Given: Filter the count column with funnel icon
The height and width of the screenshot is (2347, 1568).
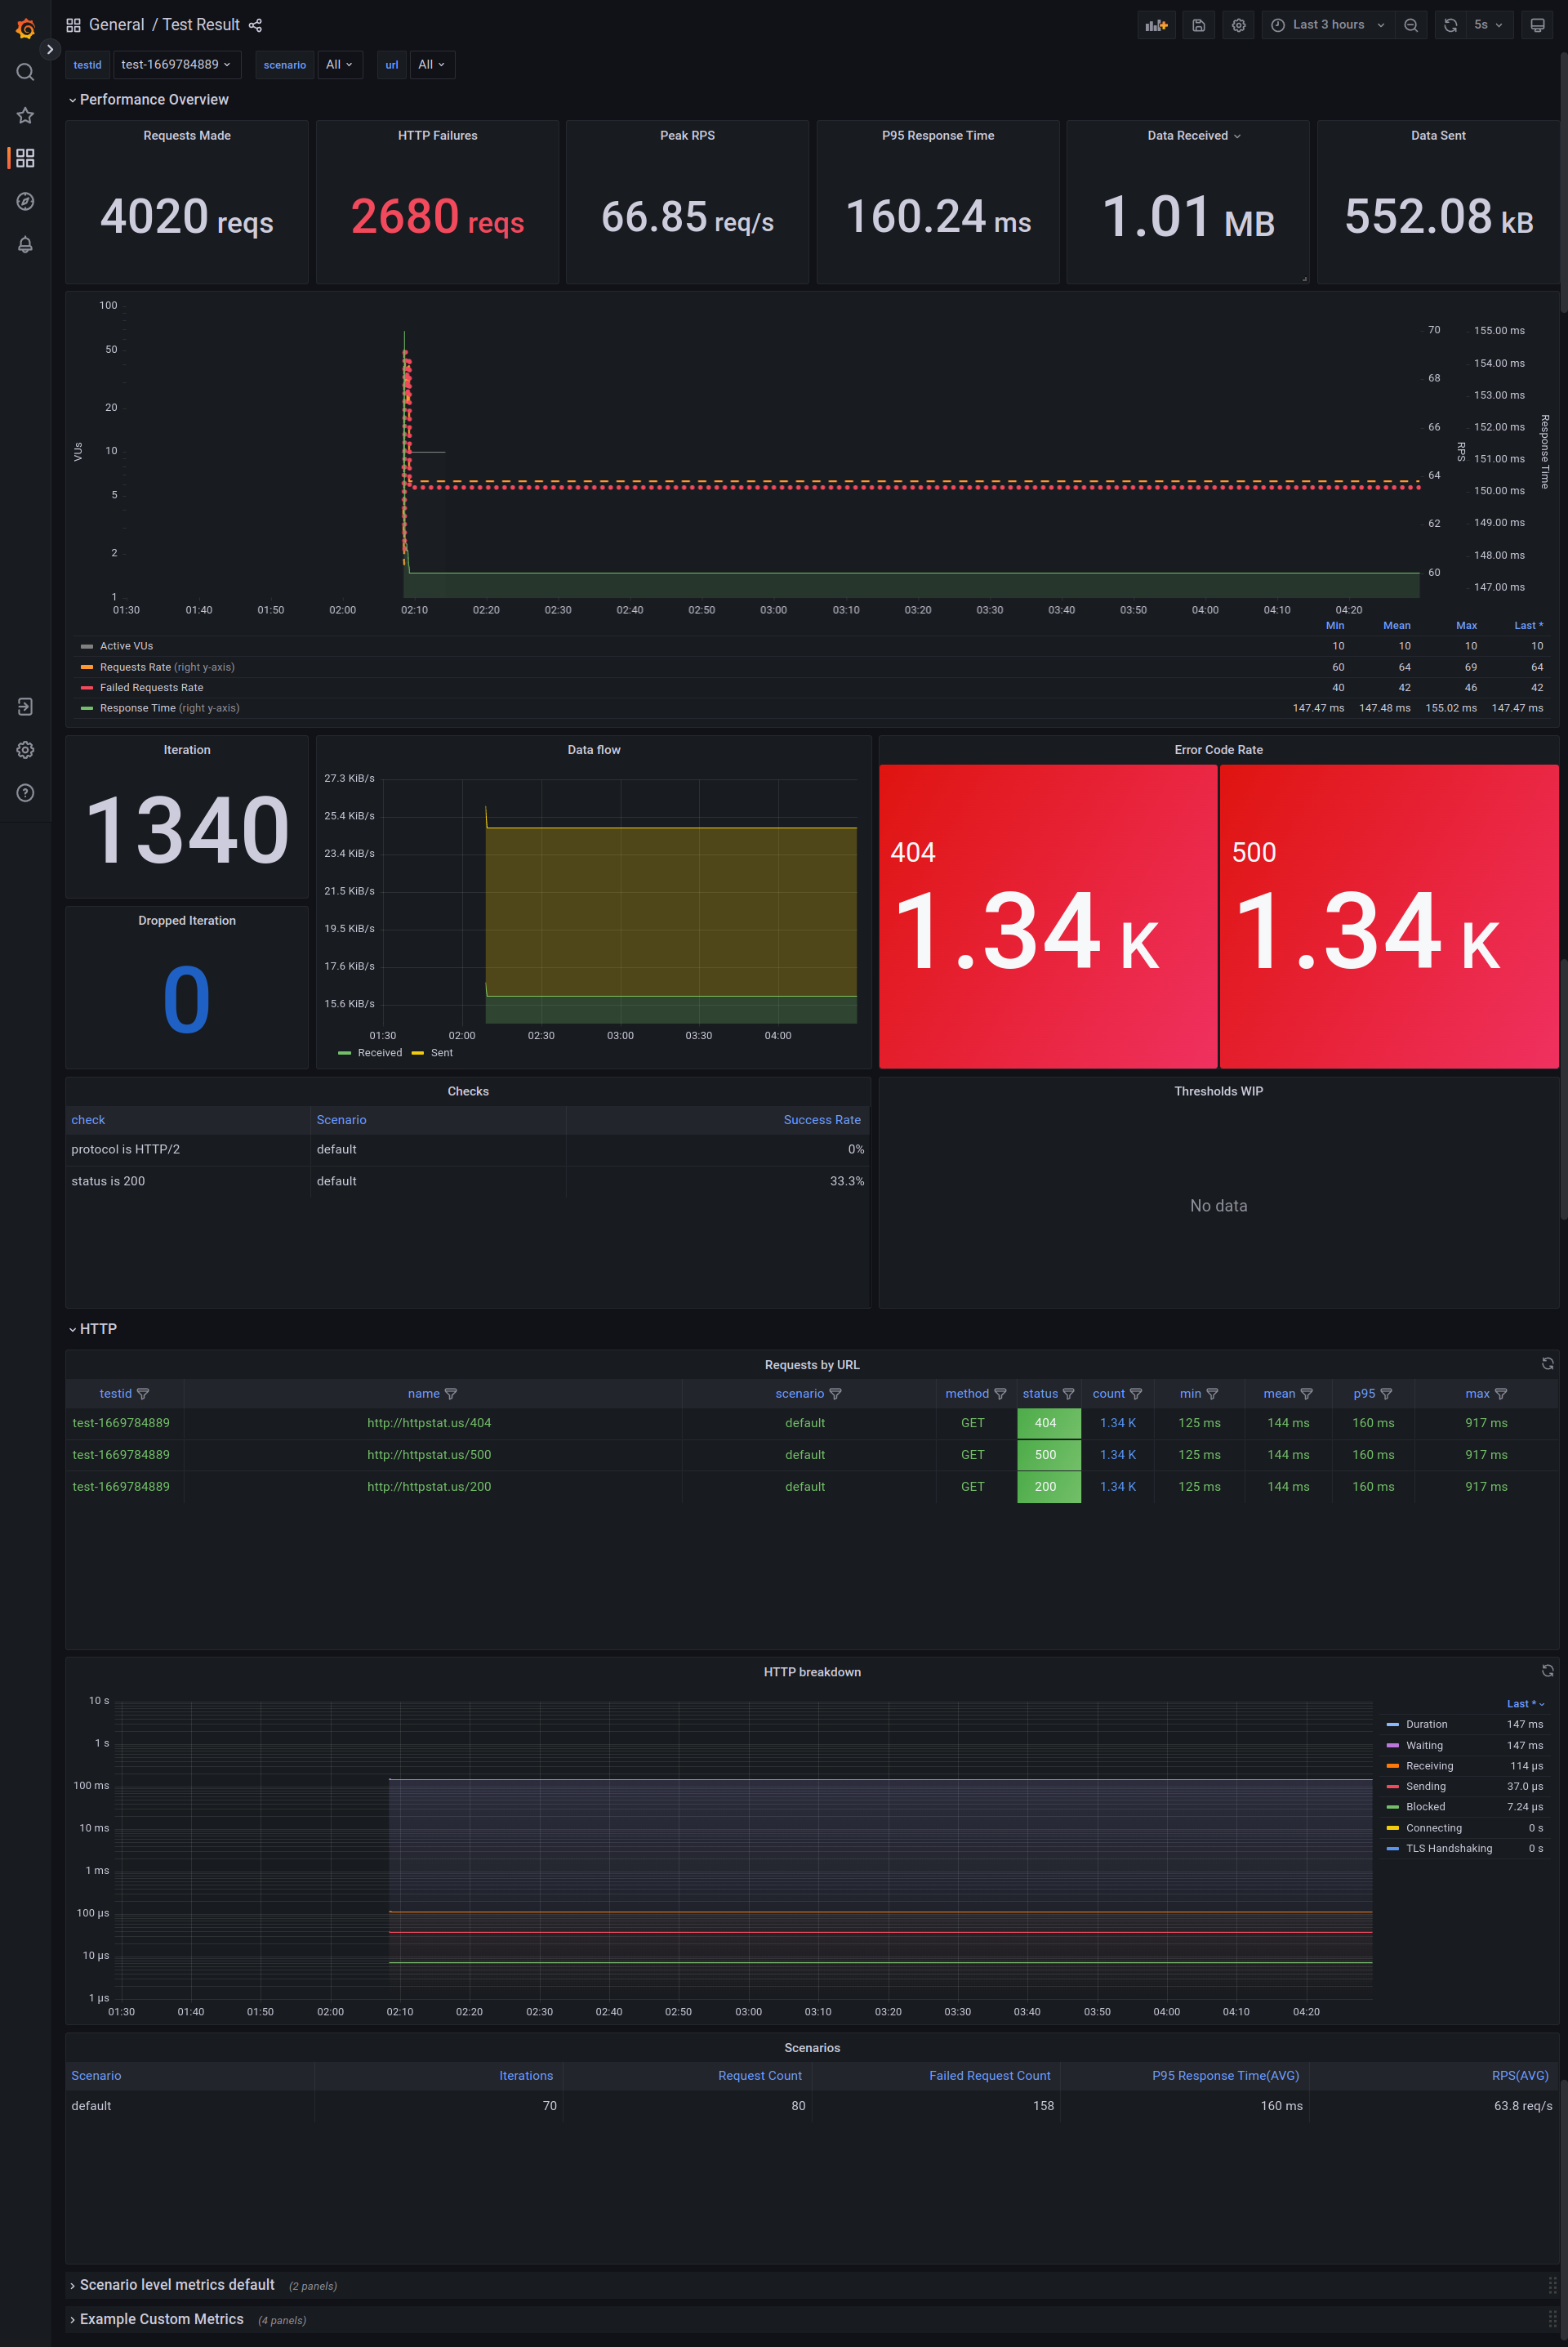Looking at the screenshot, I should click(1136, 1394).
